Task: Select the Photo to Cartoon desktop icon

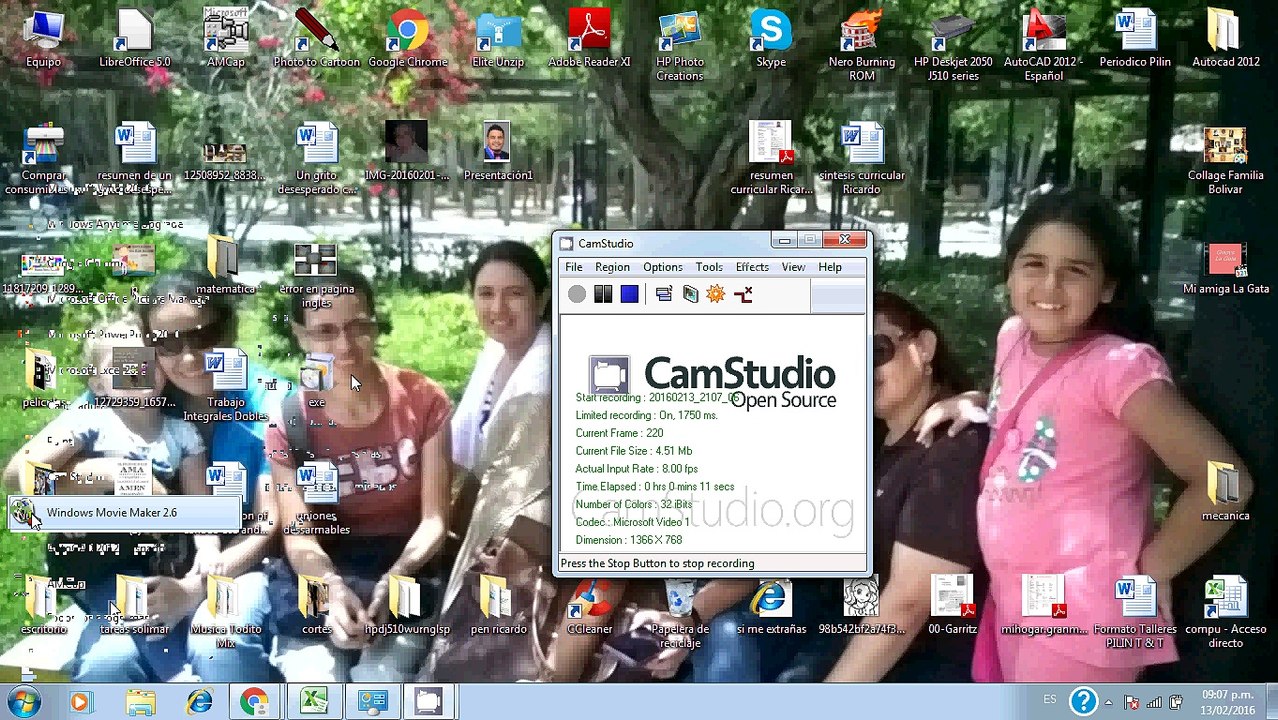Action: [x=317, y=40]
